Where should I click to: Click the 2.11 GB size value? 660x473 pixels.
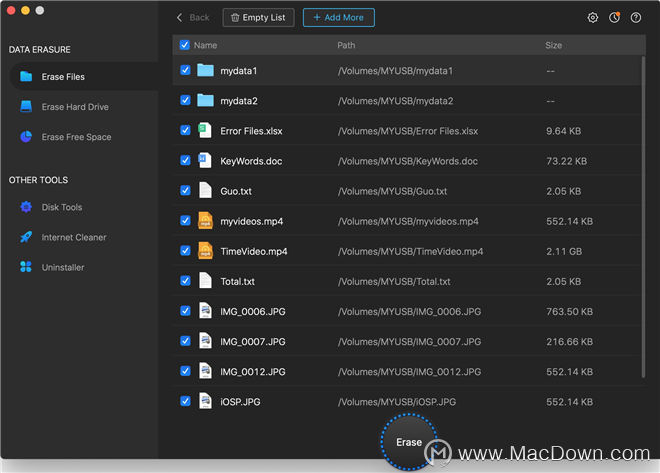pos(564,251)
